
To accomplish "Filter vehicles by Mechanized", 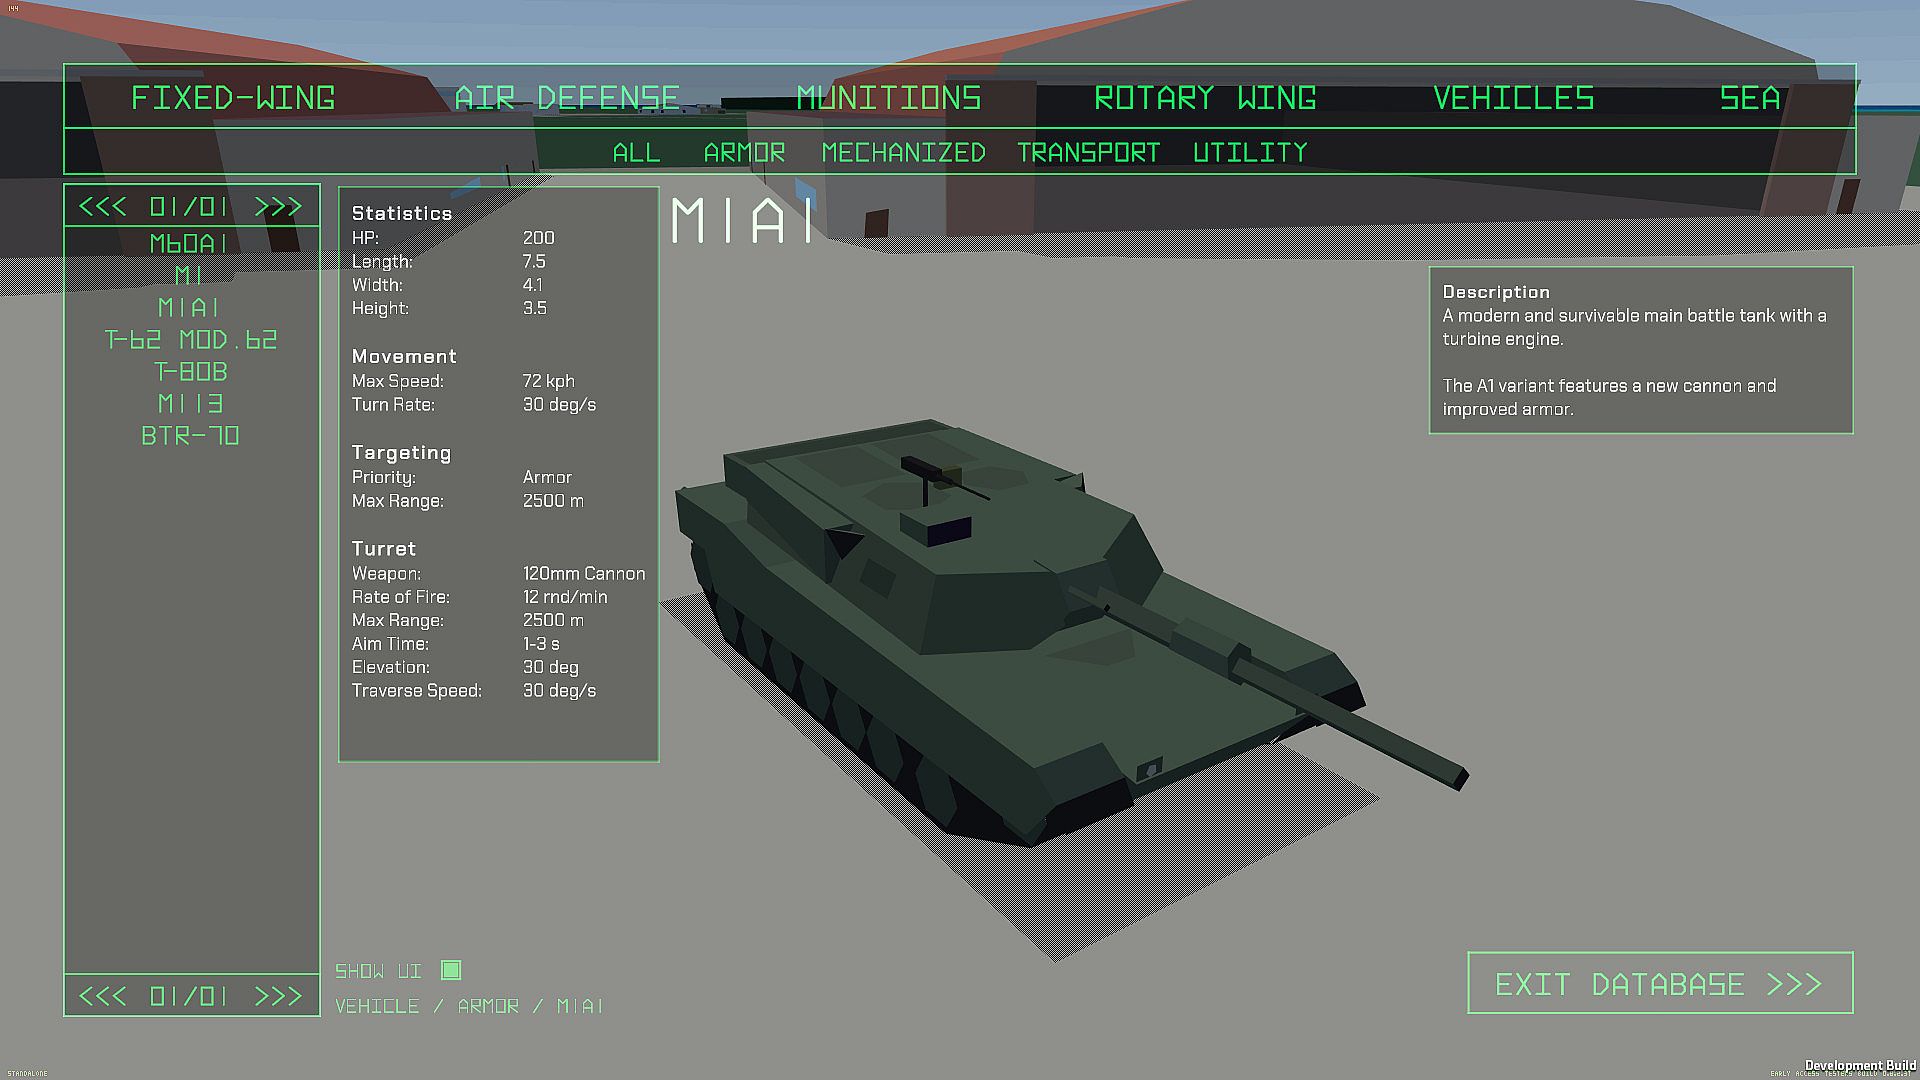I will coord(903,152).
